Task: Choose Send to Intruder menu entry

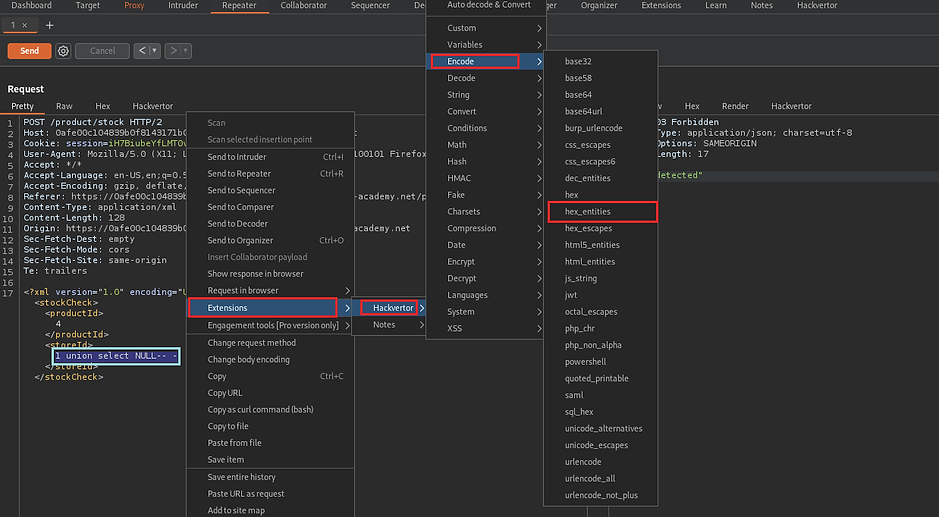Action: [x=237, y=157]
